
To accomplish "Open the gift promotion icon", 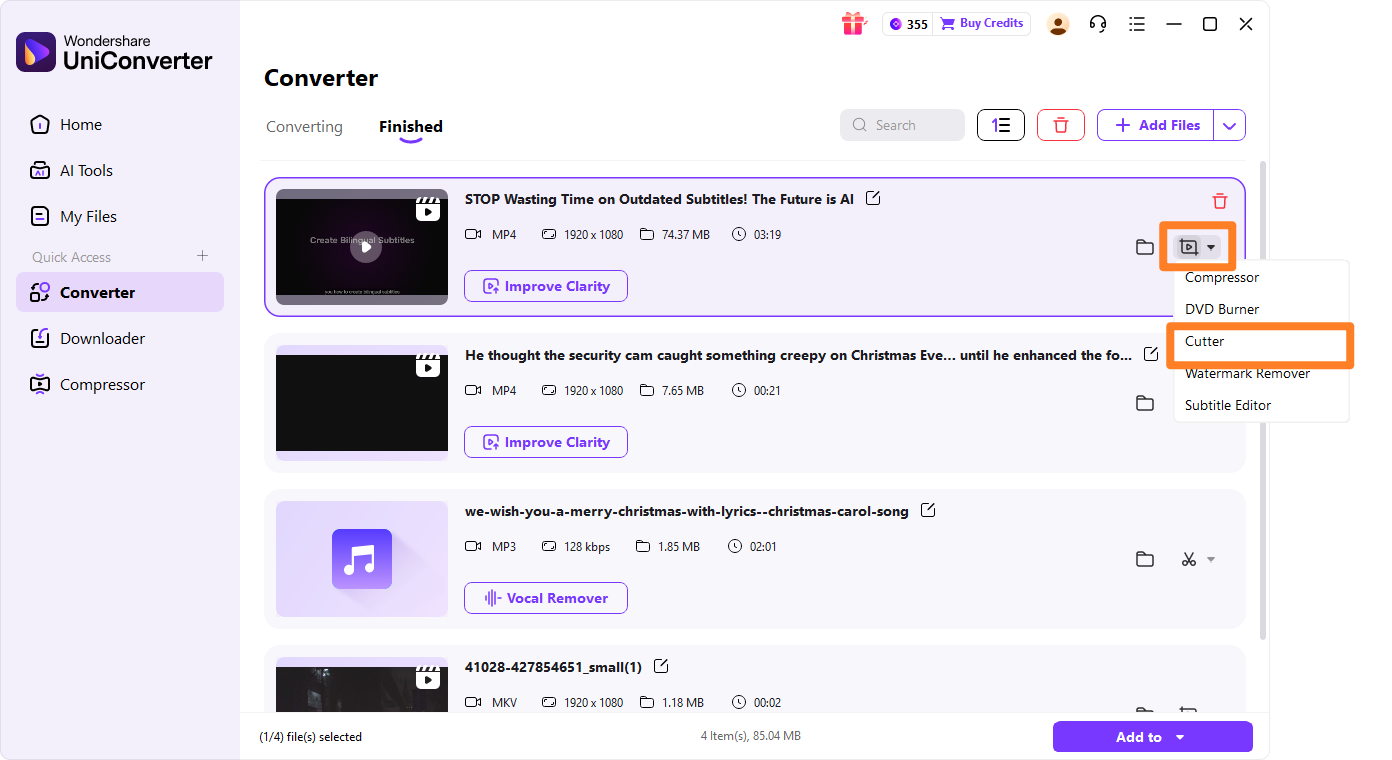I will 854,23.
